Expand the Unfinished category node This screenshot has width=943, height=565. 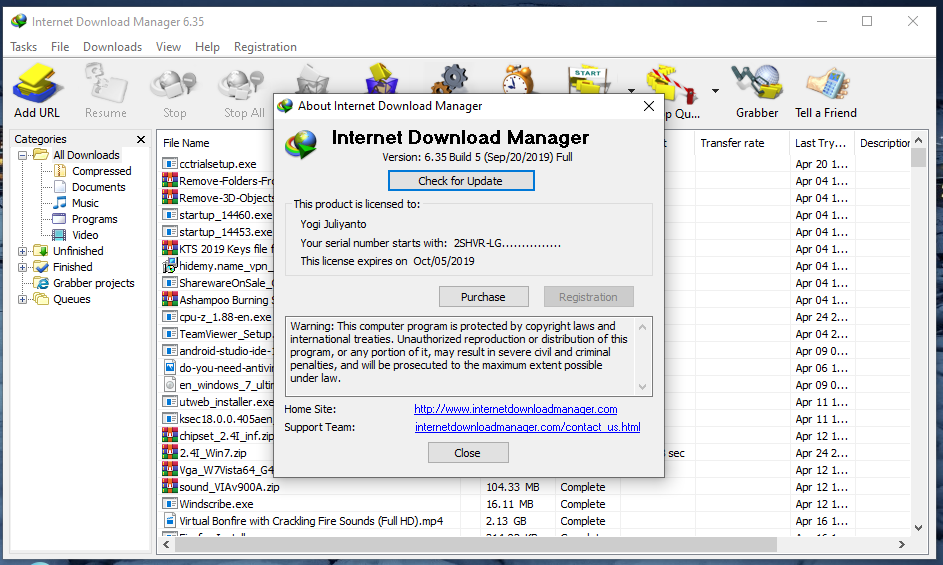click(22, 251)
